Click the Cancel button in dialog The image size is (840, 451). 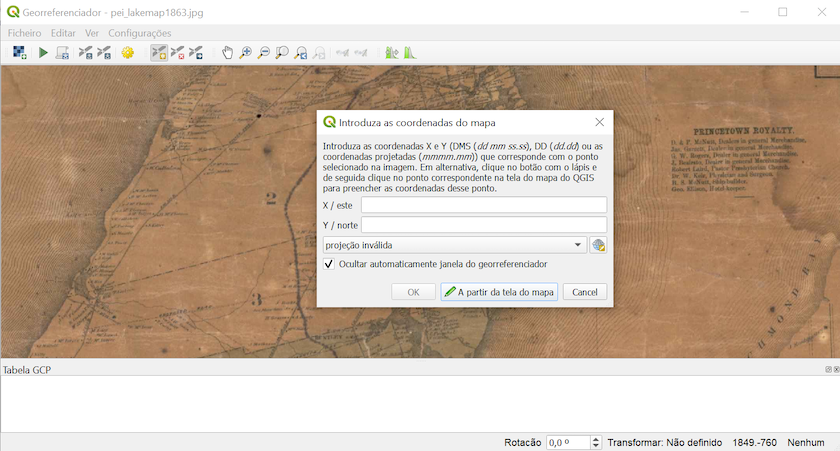(x=585, y=292)
